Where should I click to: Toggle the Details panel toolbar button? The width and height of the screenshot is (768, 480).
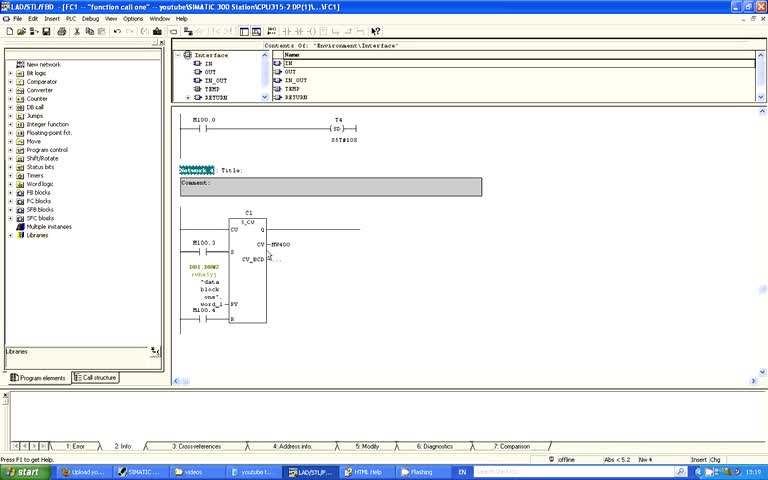click(256, 31)
